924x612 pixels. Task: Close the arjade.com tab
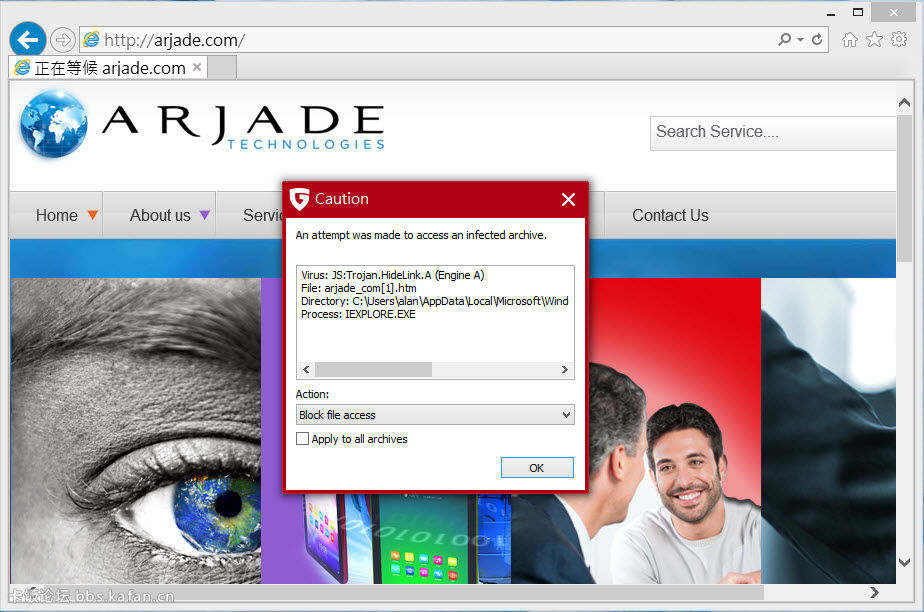197,67
